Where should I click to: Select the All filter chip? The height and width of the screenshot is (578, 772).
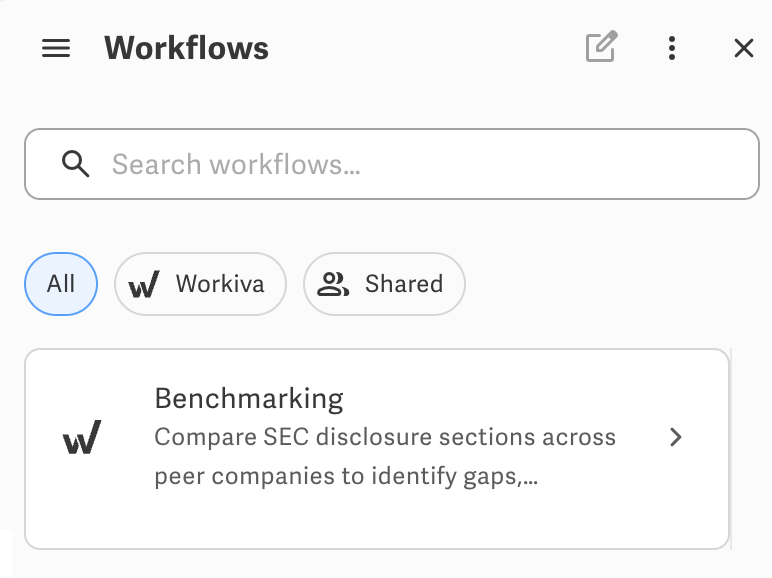click(61, 284)
